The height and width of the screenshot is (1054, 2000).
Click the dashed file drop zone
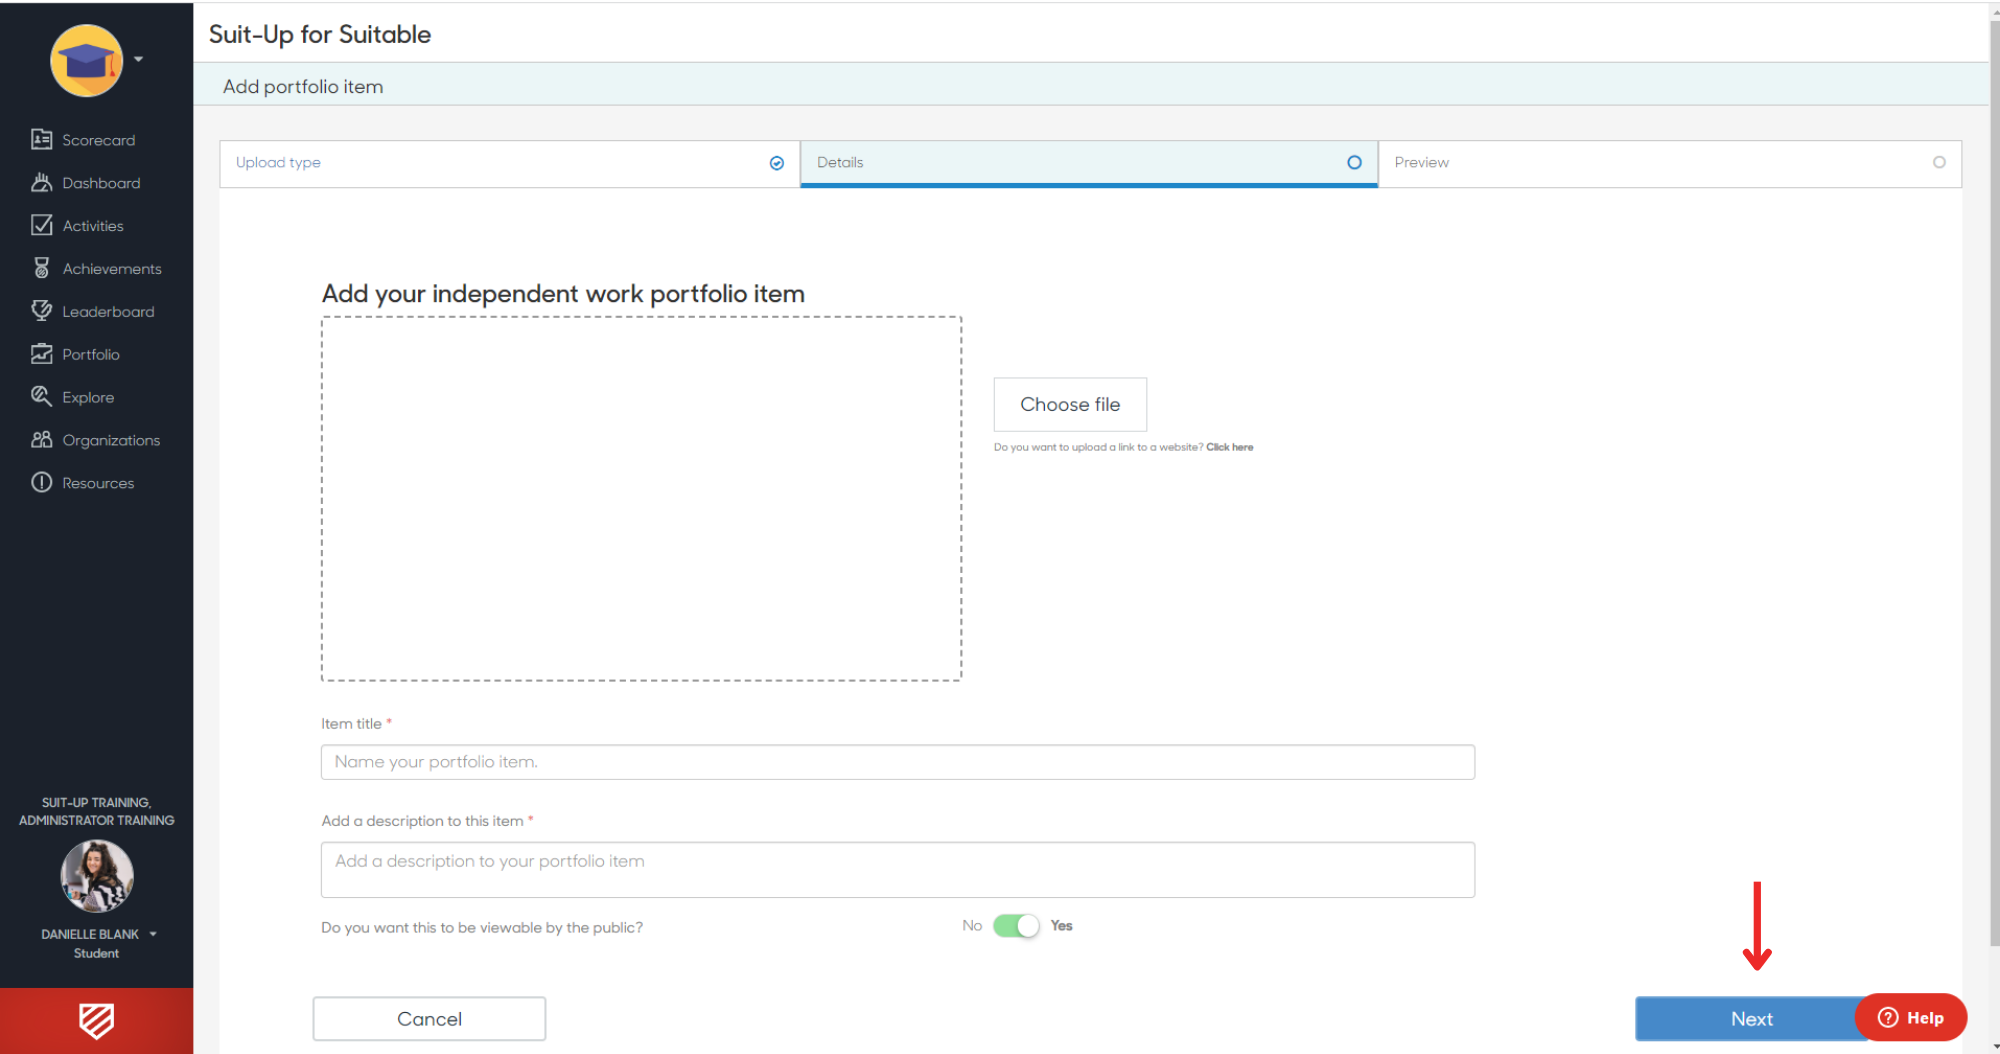tap(641, 499)
